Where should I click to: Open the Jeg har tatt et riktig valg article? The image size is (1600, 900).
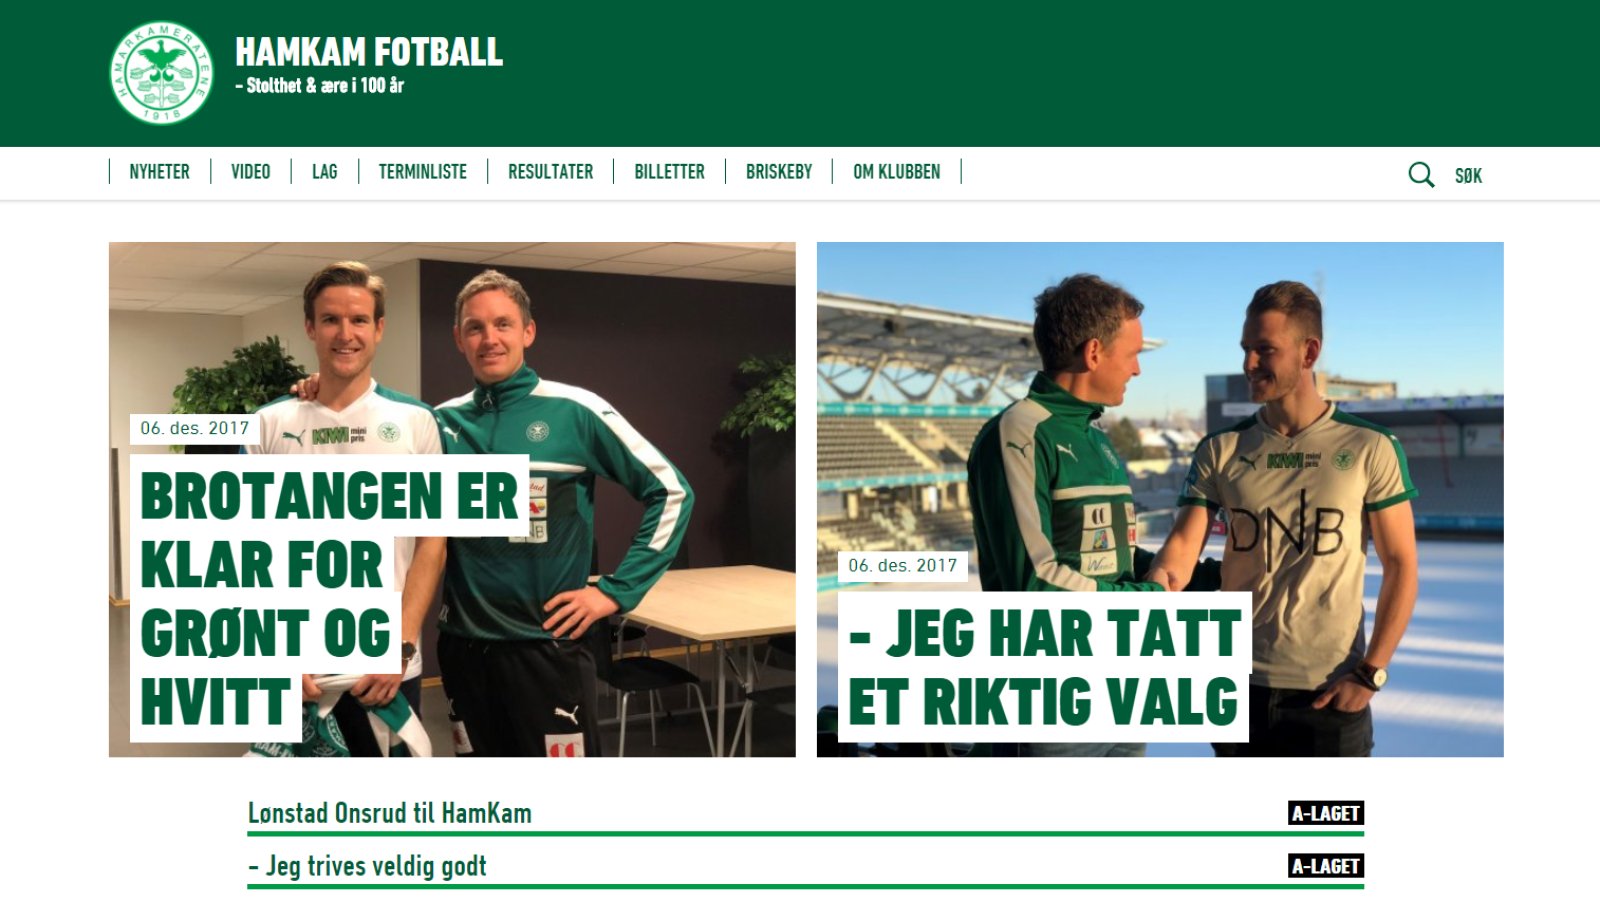click(x=1044, y=667)
